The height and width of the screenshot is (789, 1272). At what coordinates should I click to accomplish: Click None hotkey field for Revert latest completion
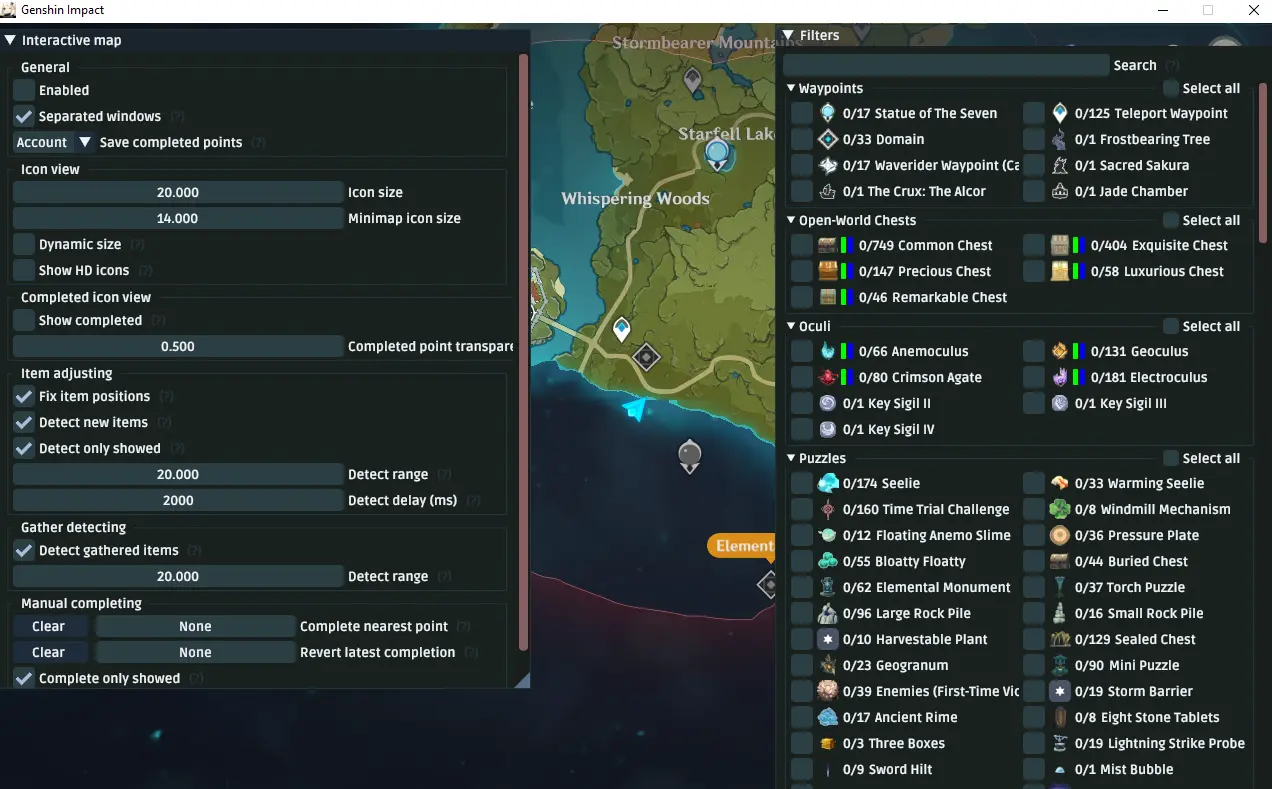195,652
